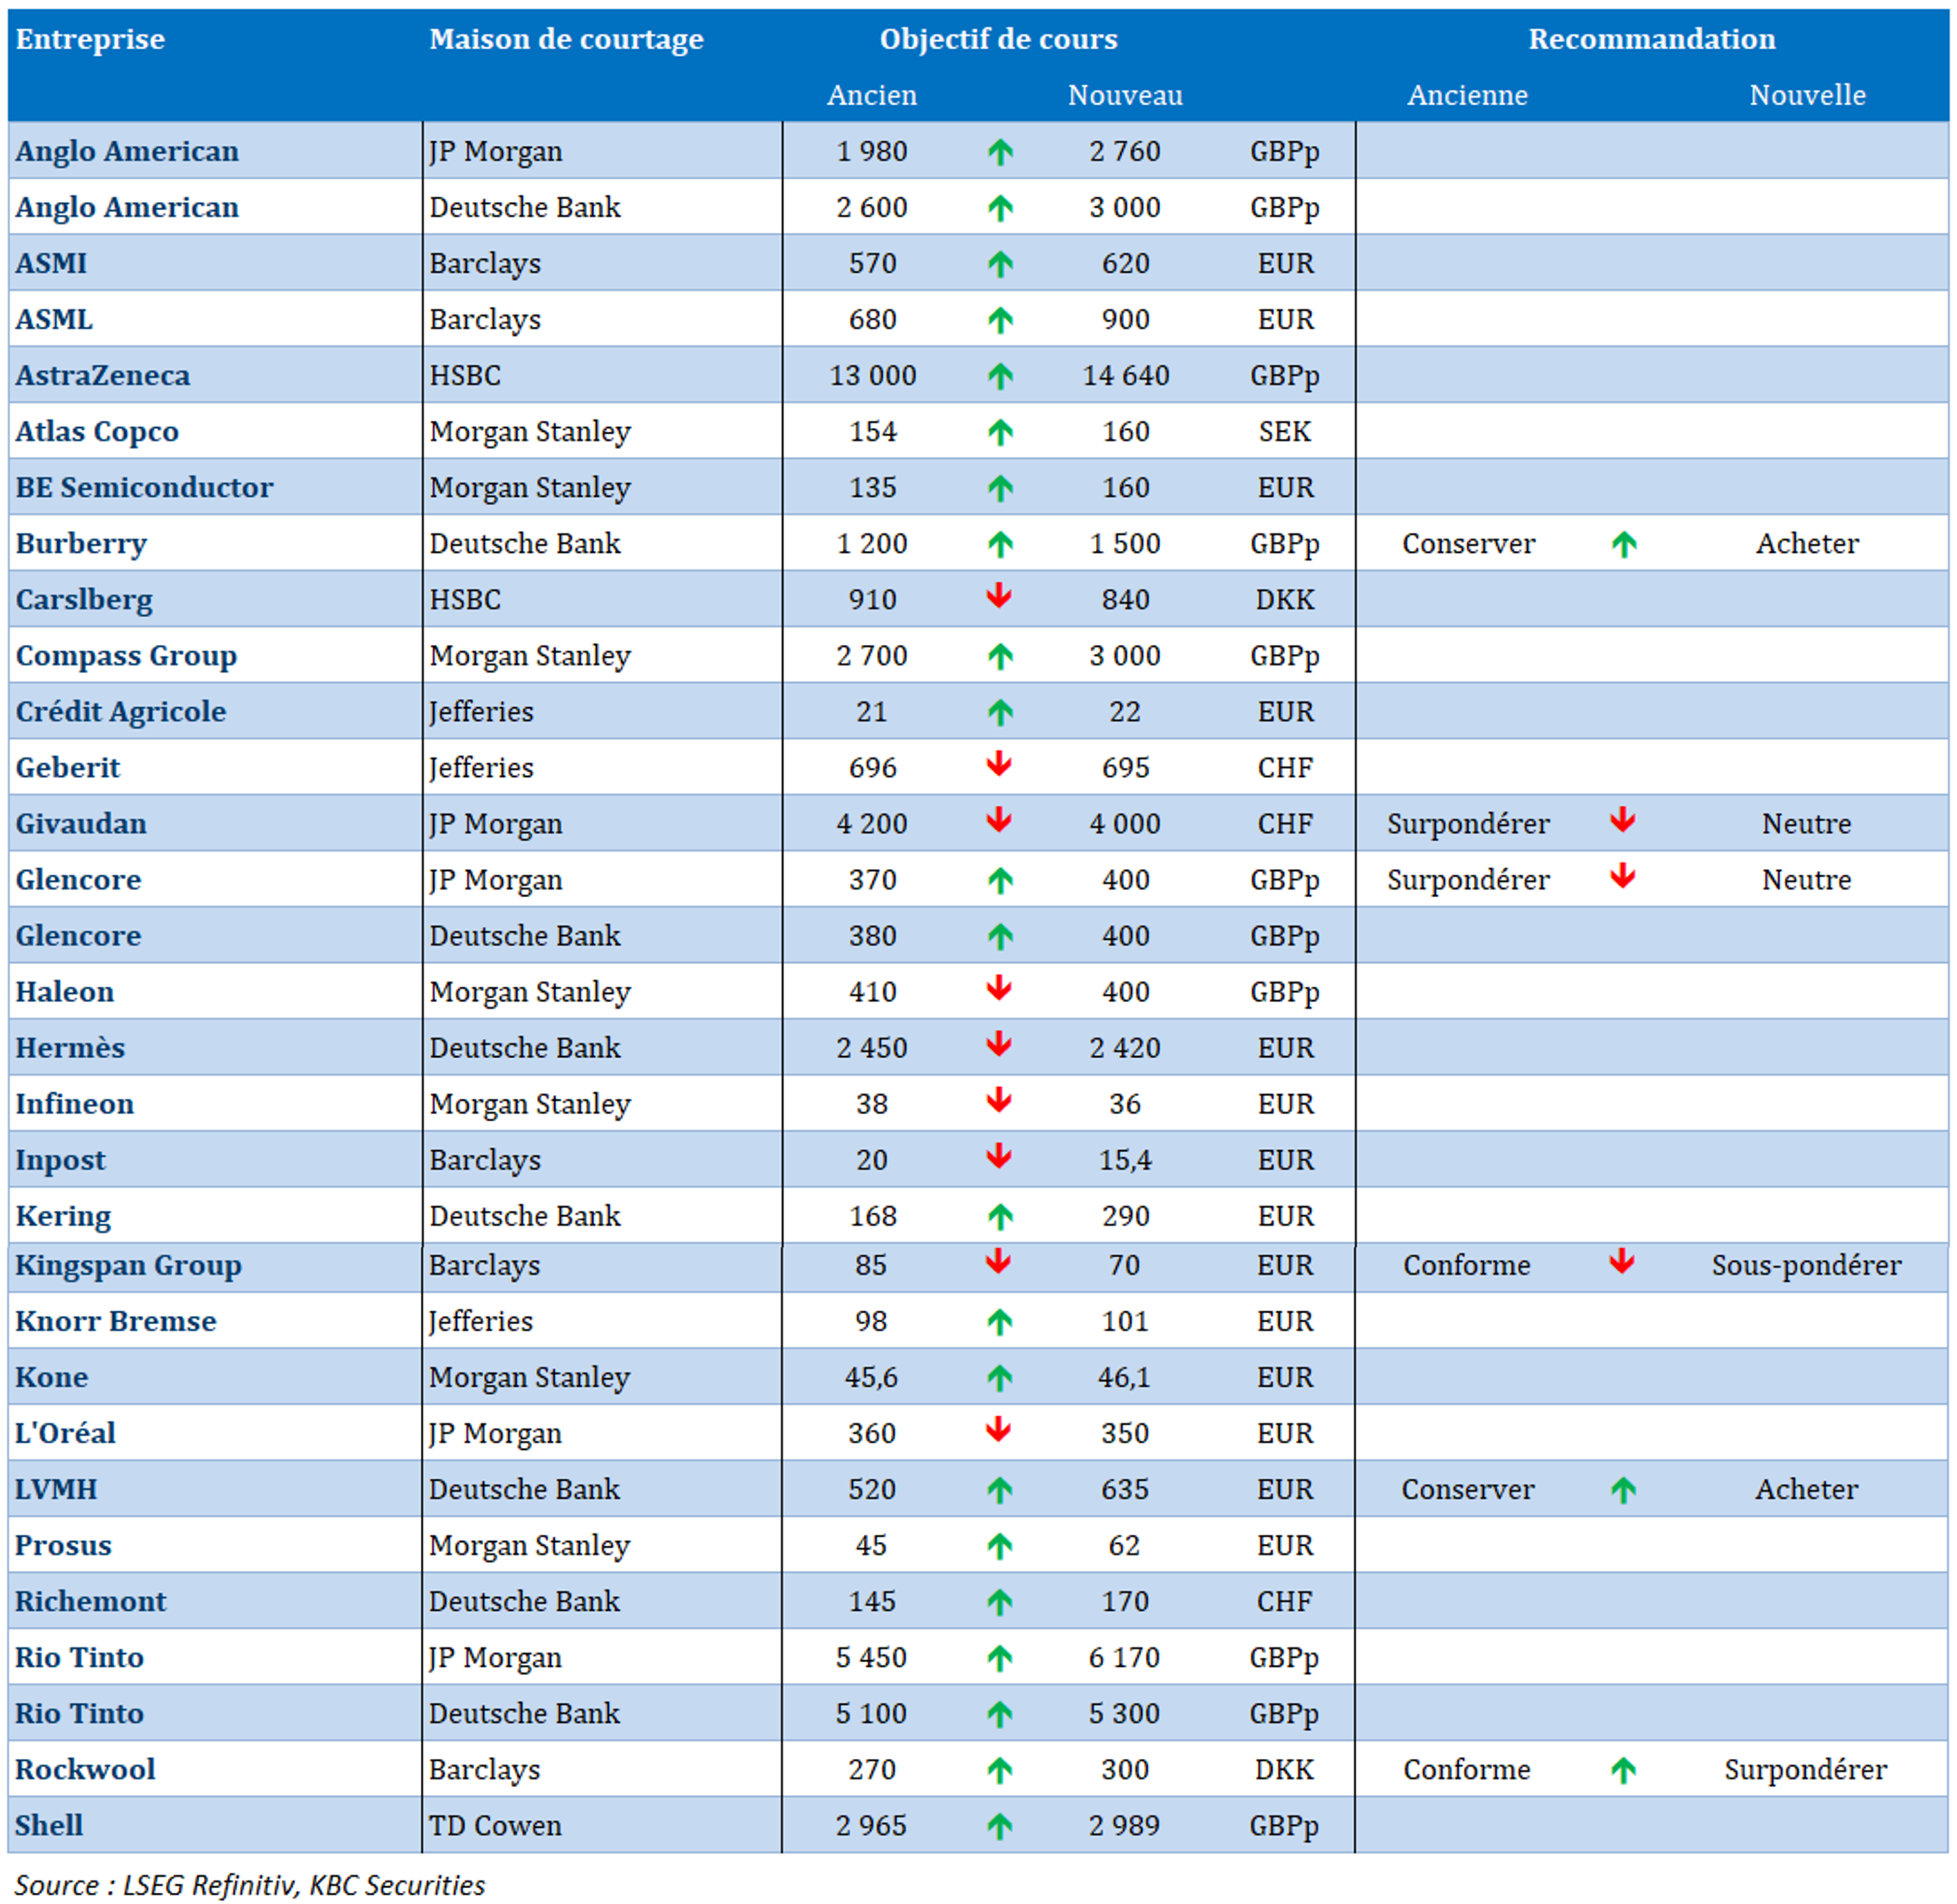Image resolution: width=1957 pixels, height=1904 pixels.
Task: Click LVMH recommendation green up arrow
Action: point(1623,1490)
